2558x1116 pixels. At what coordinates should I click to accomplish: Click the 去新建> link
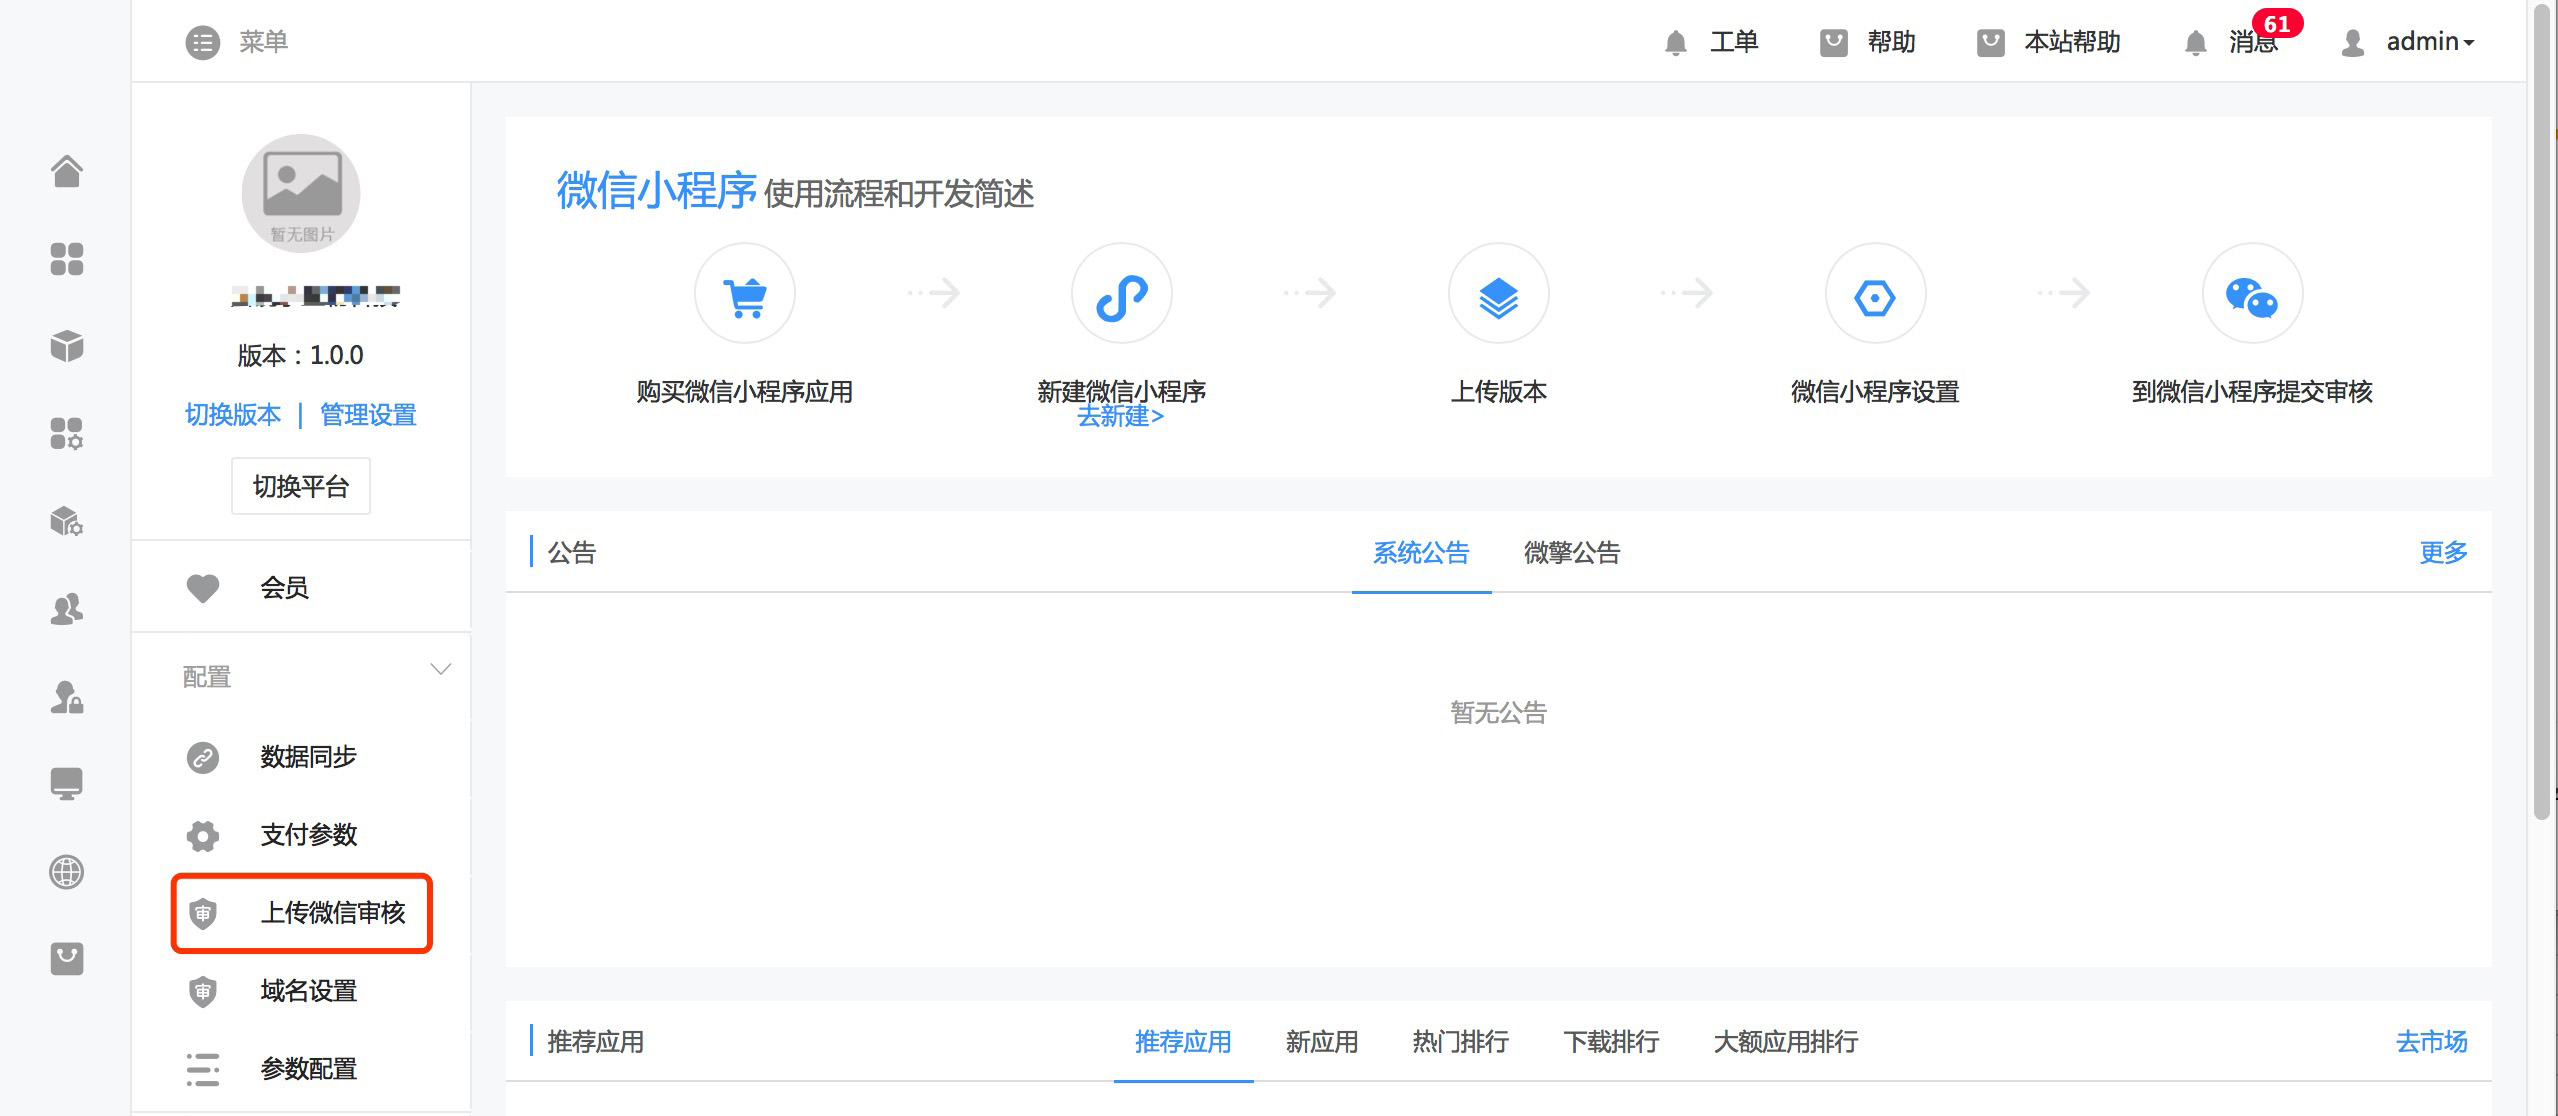coord(1121,416)
